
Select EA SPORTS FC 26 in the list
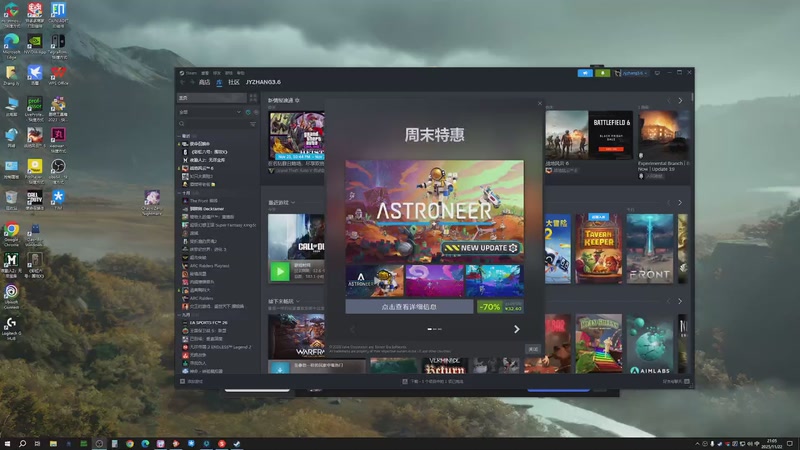point(204,322)
